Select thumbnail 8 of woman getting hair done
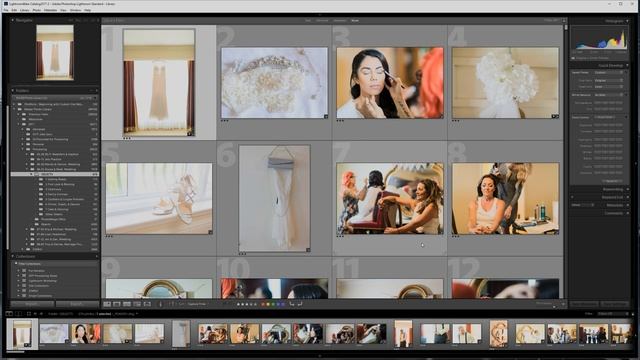Viewport: 640px width, 360px height. click(x=505, y=199)
